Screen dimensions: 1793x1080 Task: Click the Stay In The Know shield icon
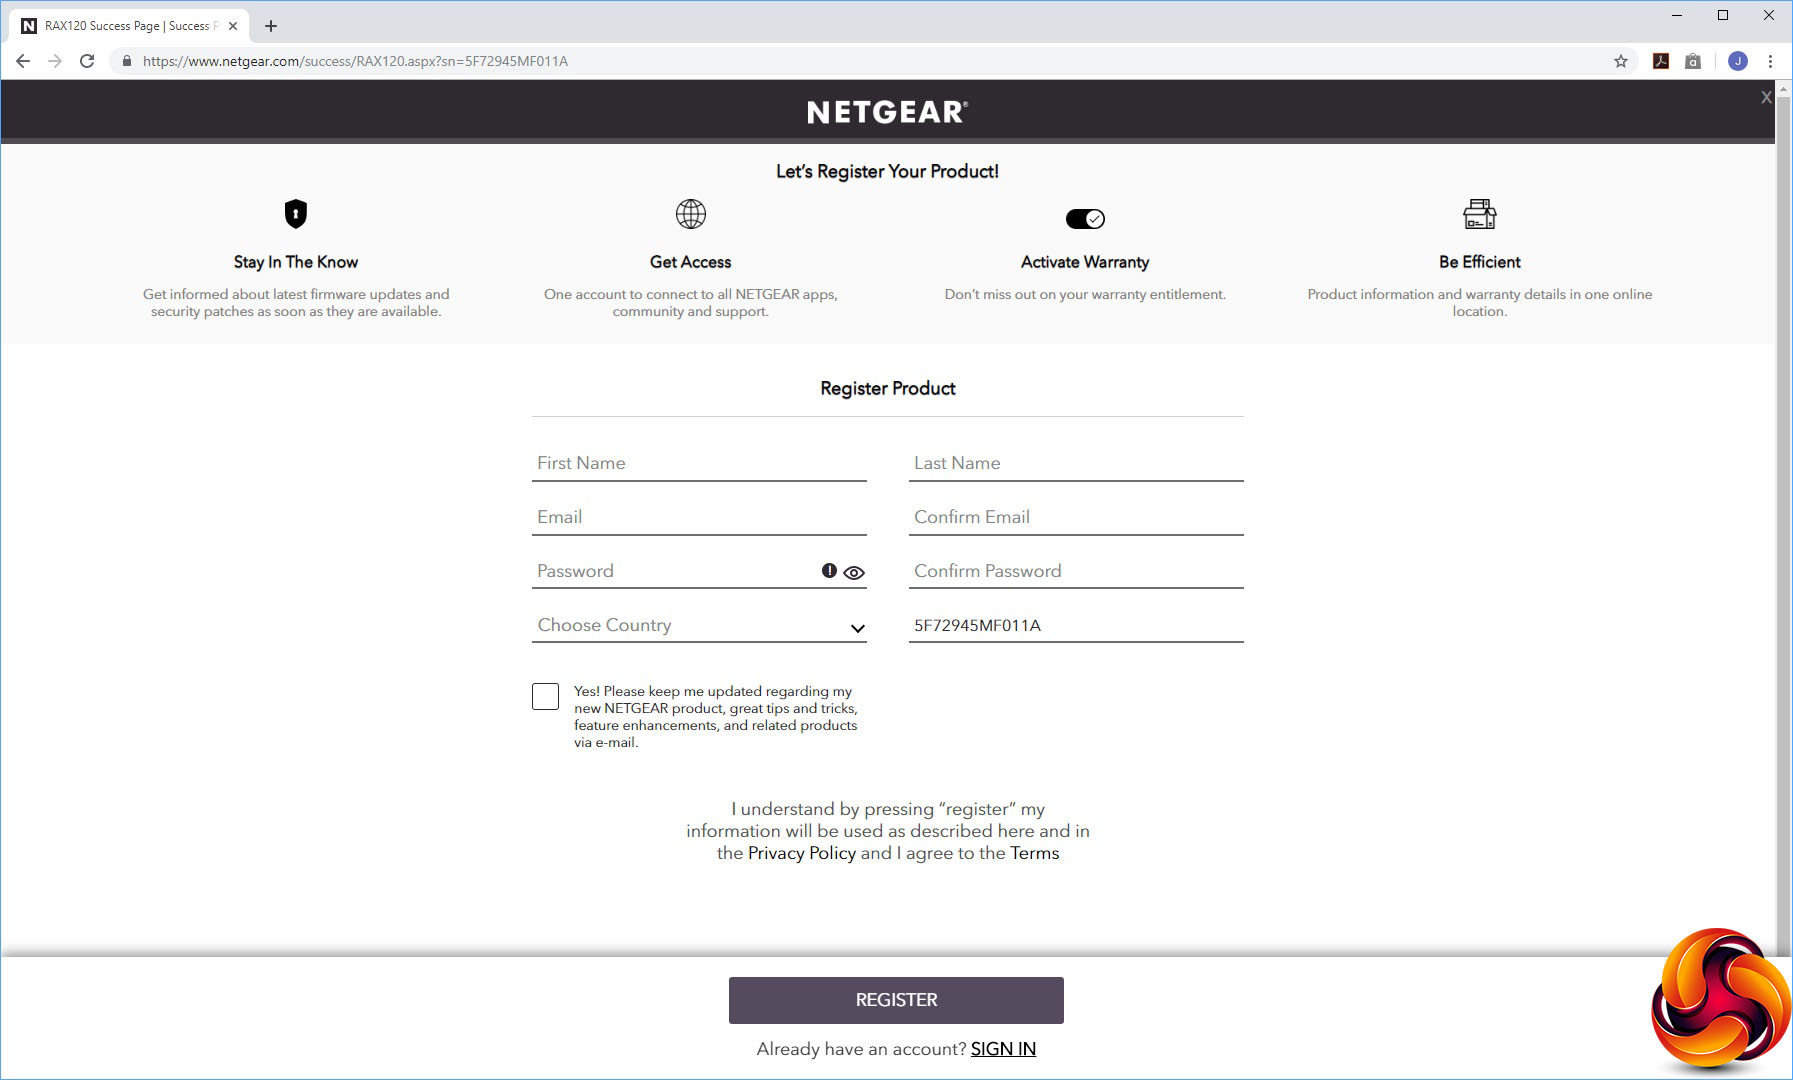coord(296,214)
